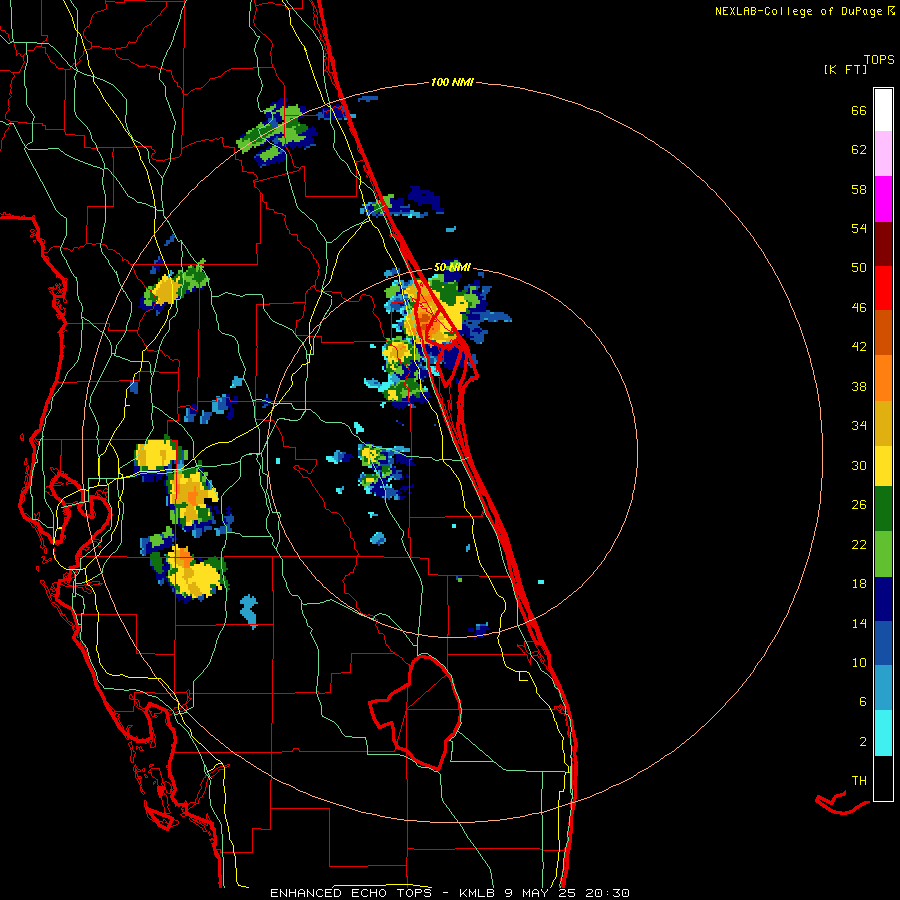
Task: Click the 58 legend value
Action: pyautogui.click(x=859, y=189)
